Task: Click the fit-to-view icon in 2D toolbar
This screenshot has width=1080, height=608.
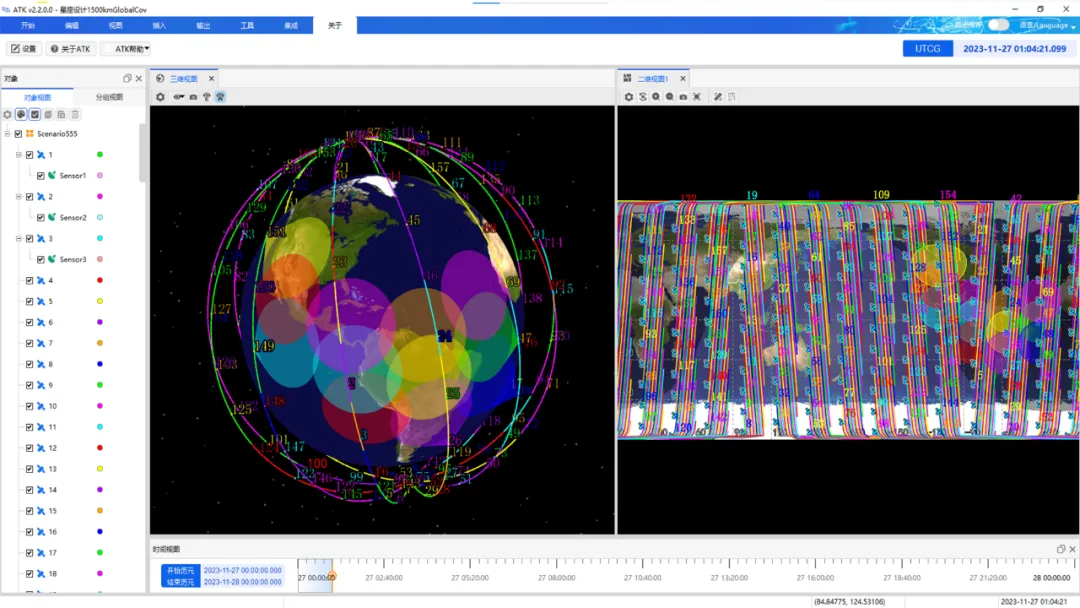Action: (x=697, y=97)
